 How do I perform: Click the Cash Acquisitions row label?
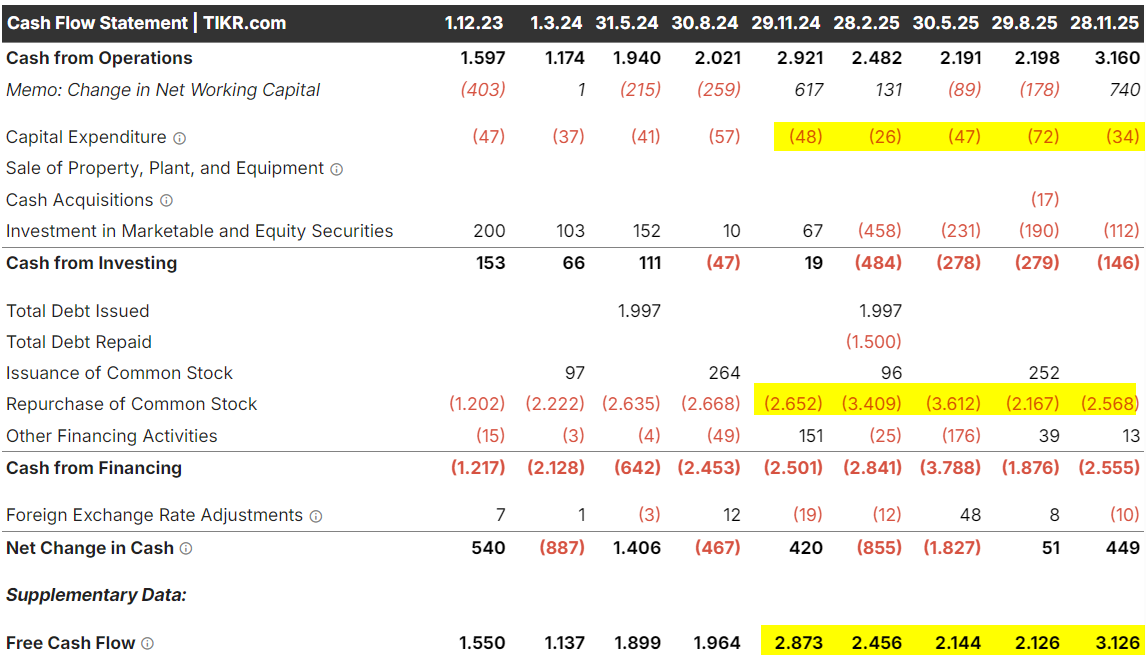click(80, 200)
